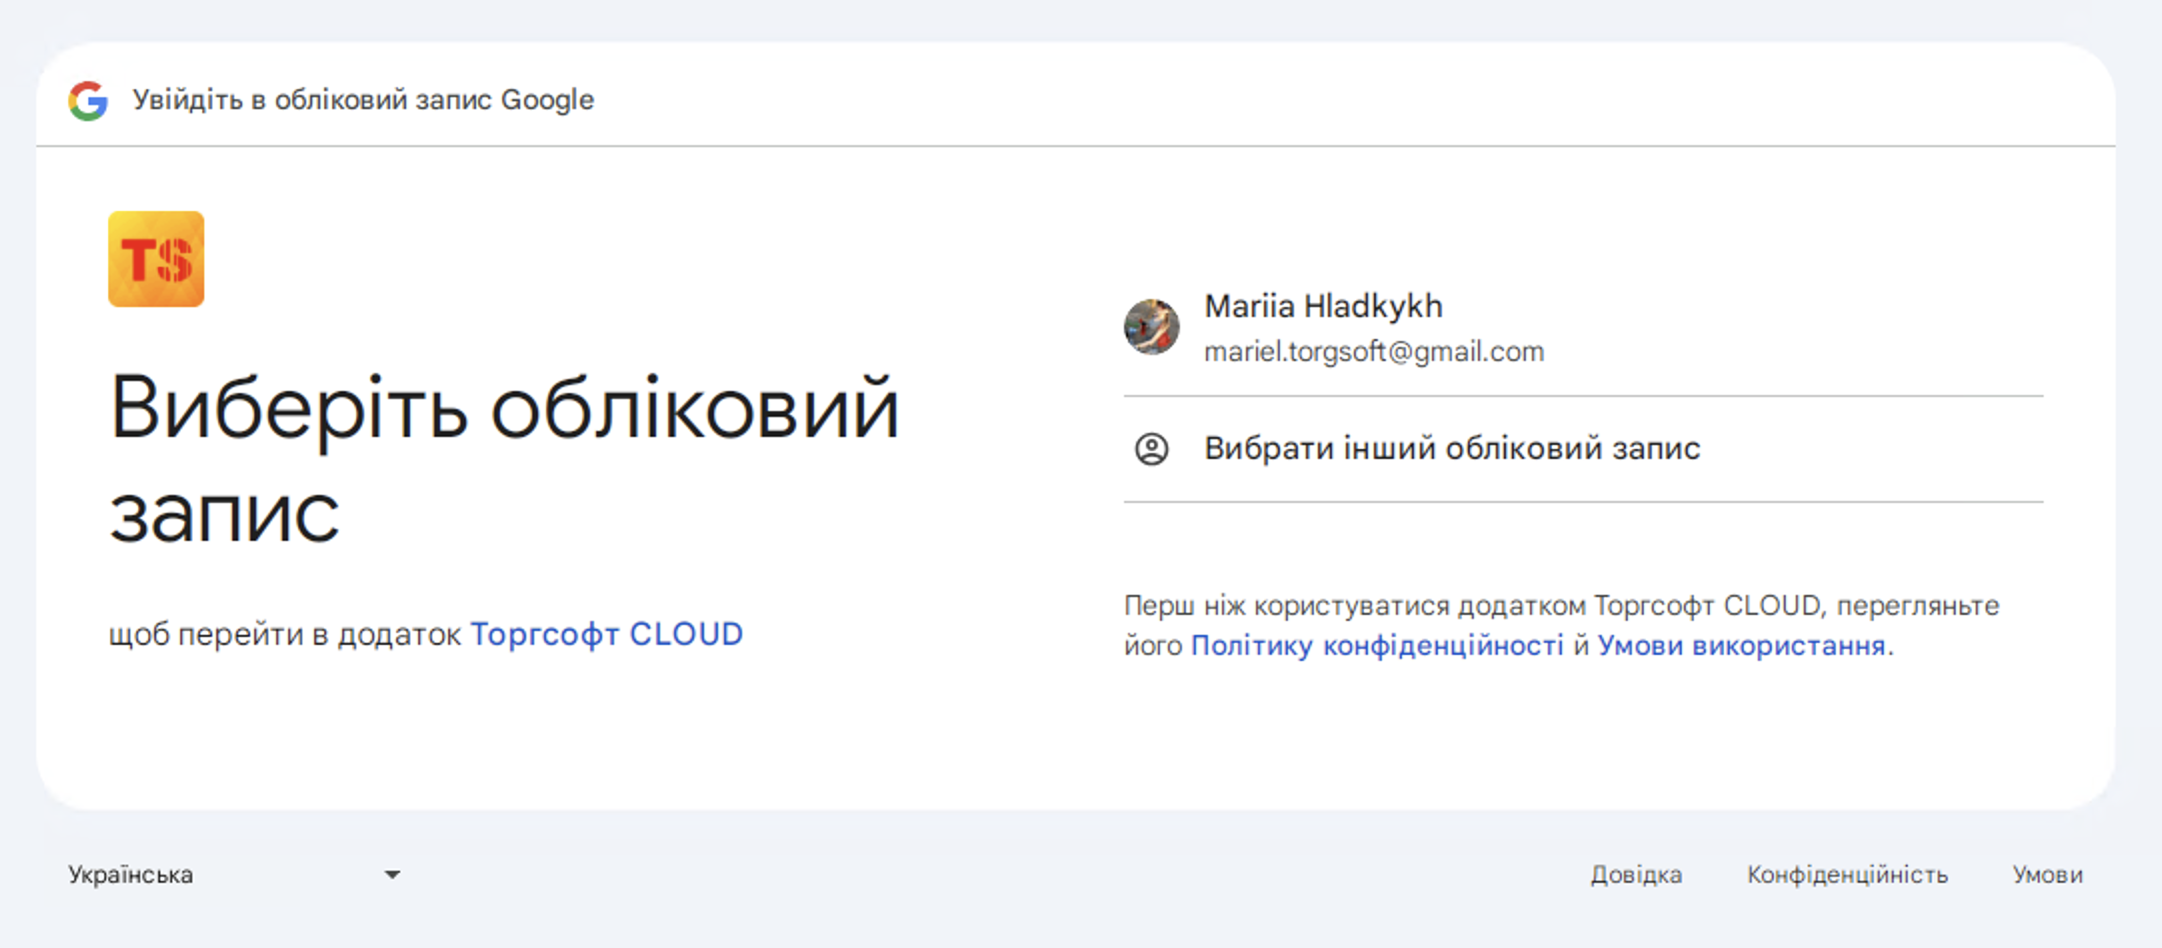Viewport: 2162px width, 948px height.
Task: Open the Конфіденційність page
Action: click(x=1847, y=874)
